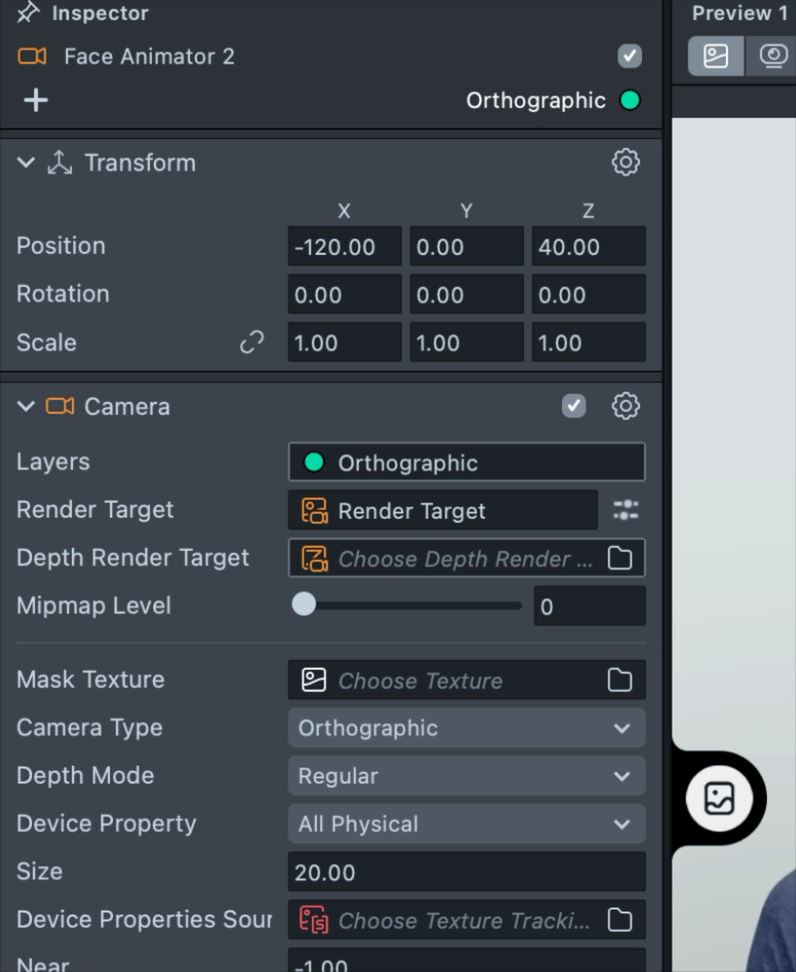796x972 pixels.
Task: Click the add component plus icon
Action: tap(36, 100)
